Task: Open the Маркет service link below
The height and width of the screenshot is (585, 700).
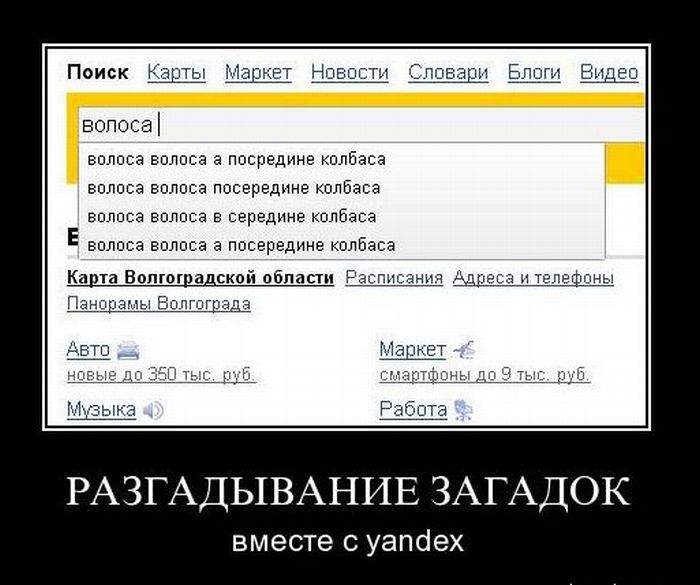Action: [x=412, y=349]
